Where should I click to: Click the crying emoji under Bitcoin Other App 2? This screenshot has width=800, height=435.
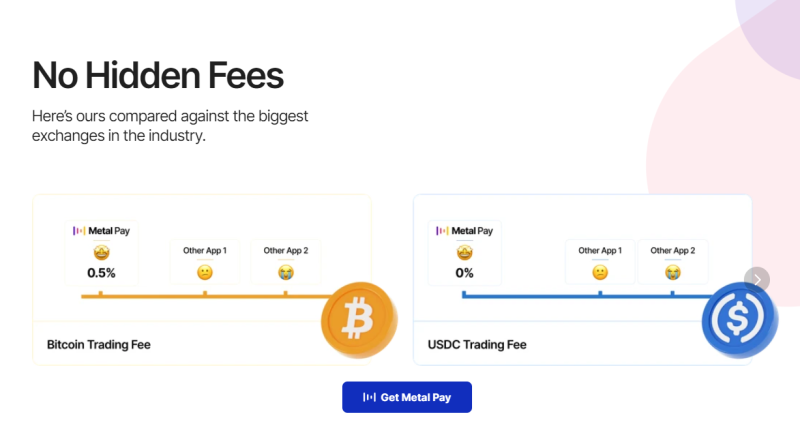[286, 272]
